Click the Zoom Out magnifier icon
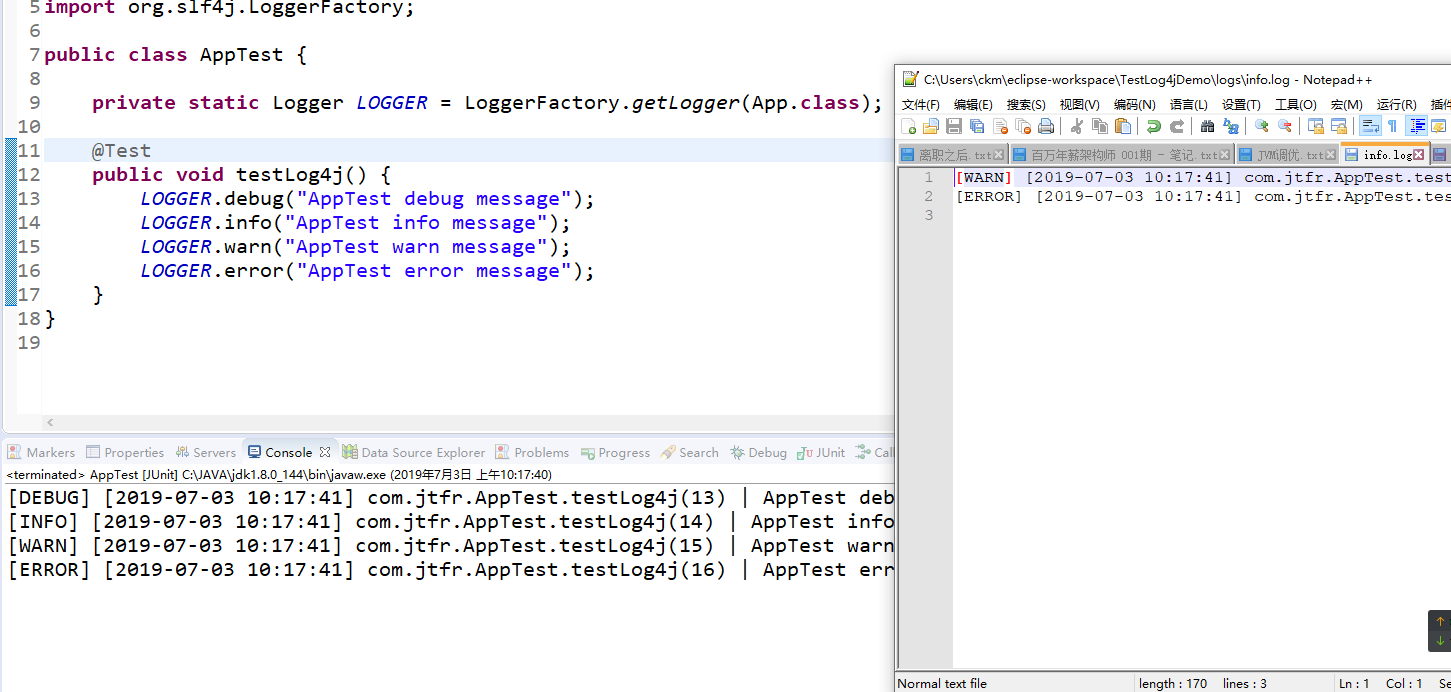The width and height of the screenshot is (1451, 692). click(x=1285, y=126)
